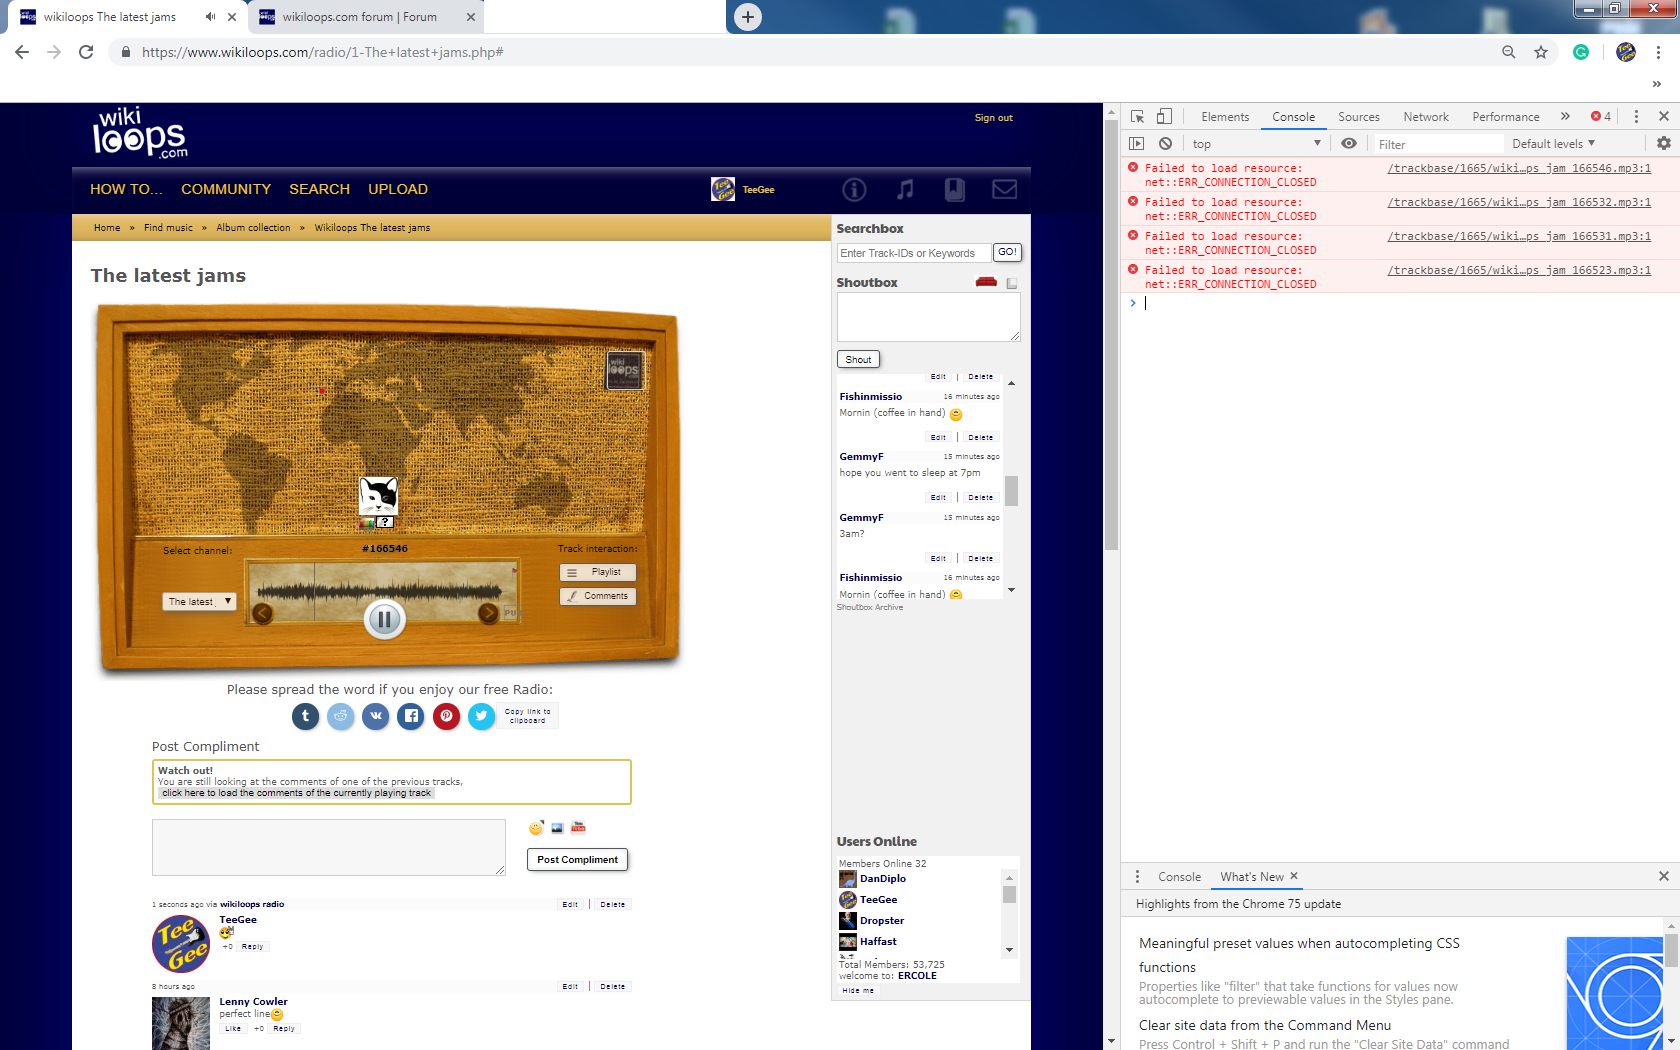Open the channel select dropdown
Image resolution: width=1680 pixels, height=1050 pixels.
199,601
